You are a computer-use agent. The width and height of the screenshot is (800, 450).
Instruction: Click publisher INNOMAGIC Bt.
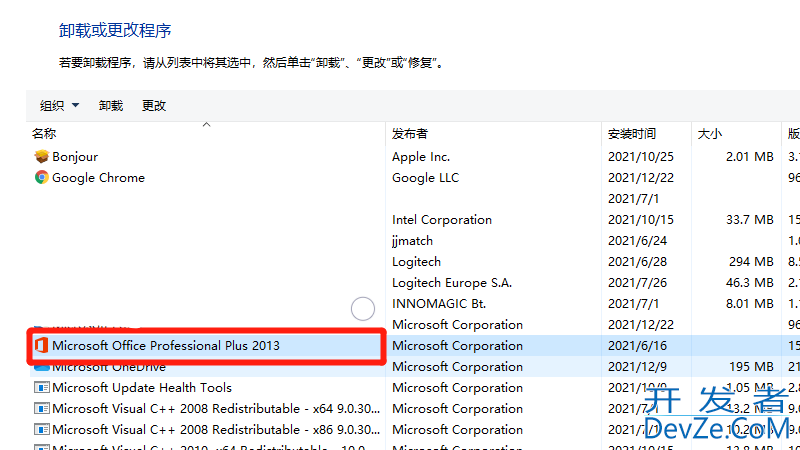tap(439, 303)
